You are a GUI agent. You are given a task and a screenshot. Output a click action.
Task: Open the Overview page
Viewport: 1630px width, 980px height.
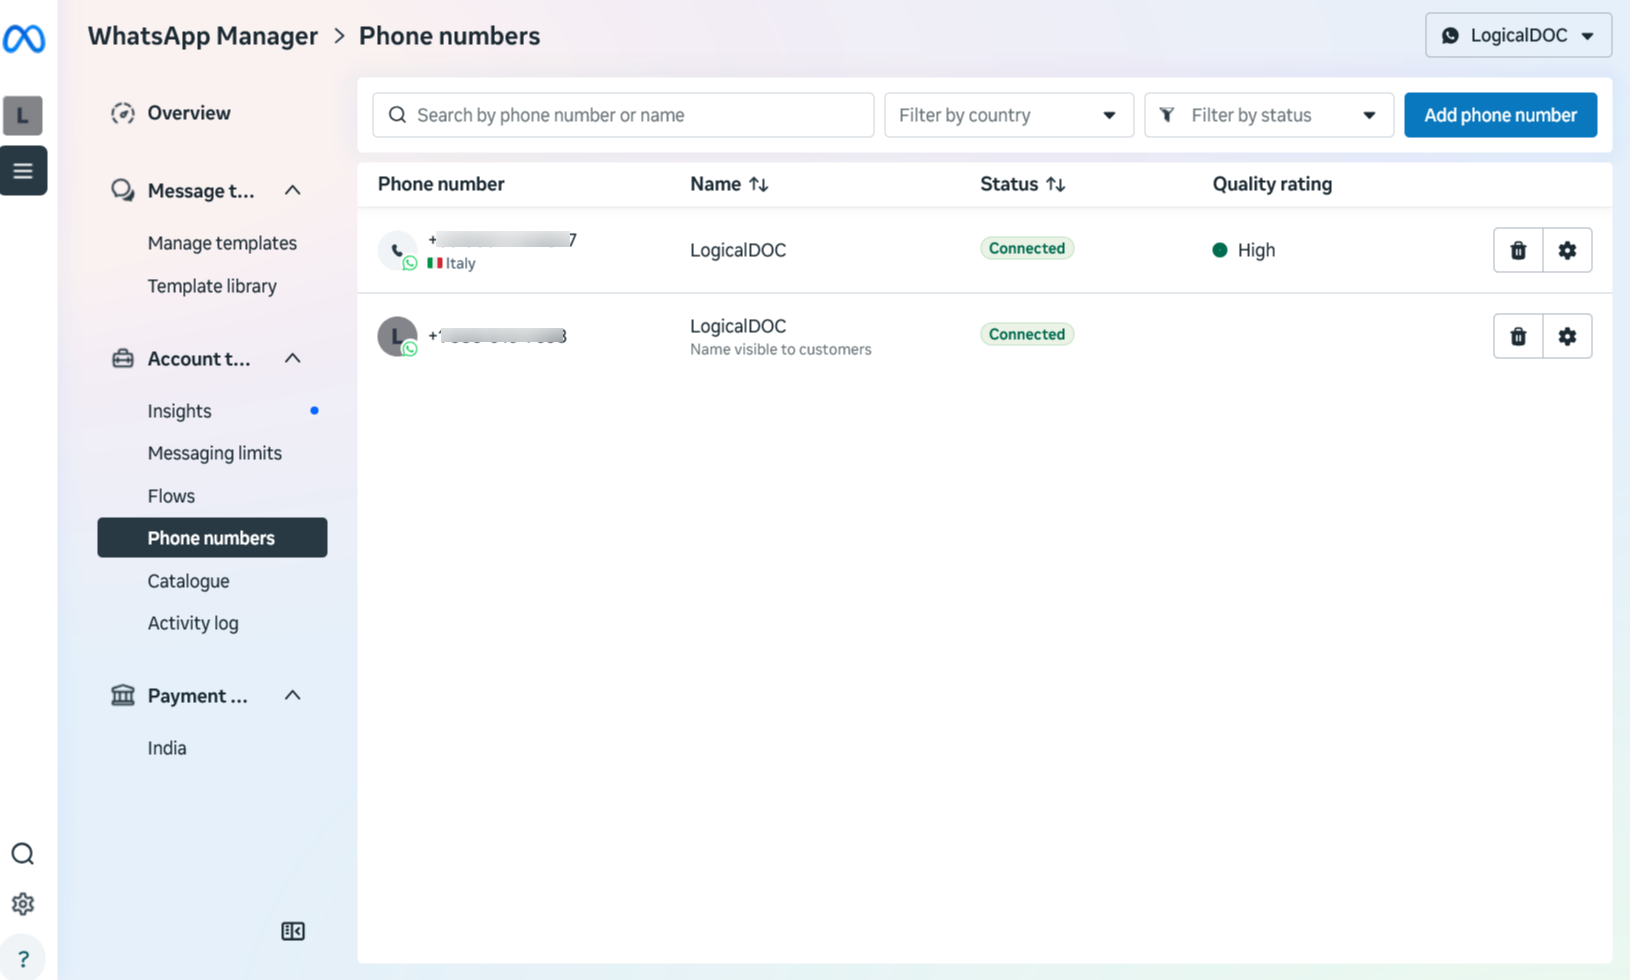(189, 113)
